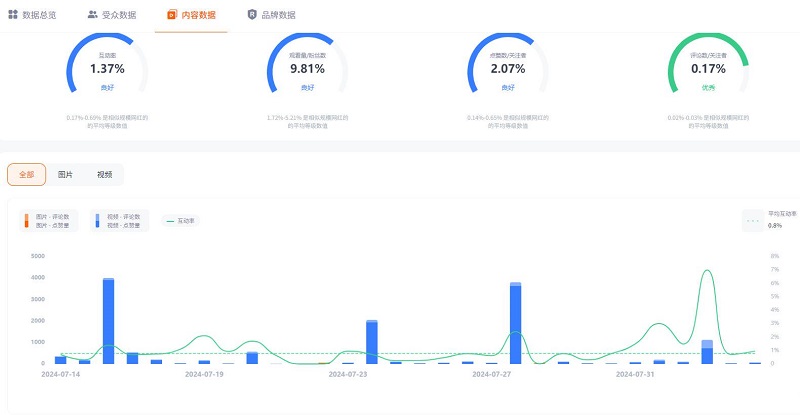Click the 互动率 1.37% gauge
The width and height of the screenshot is (800, 415).
(x=107, y=71)
